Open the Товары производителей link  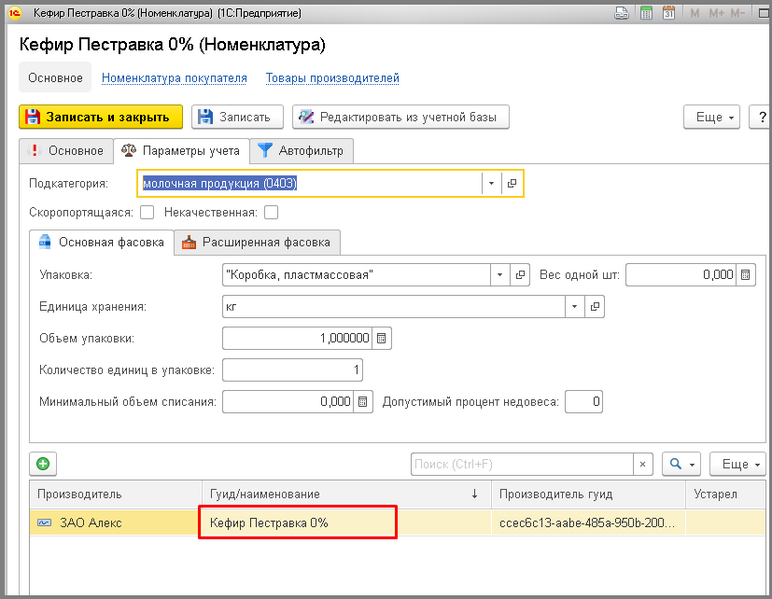tap(332, 78)
